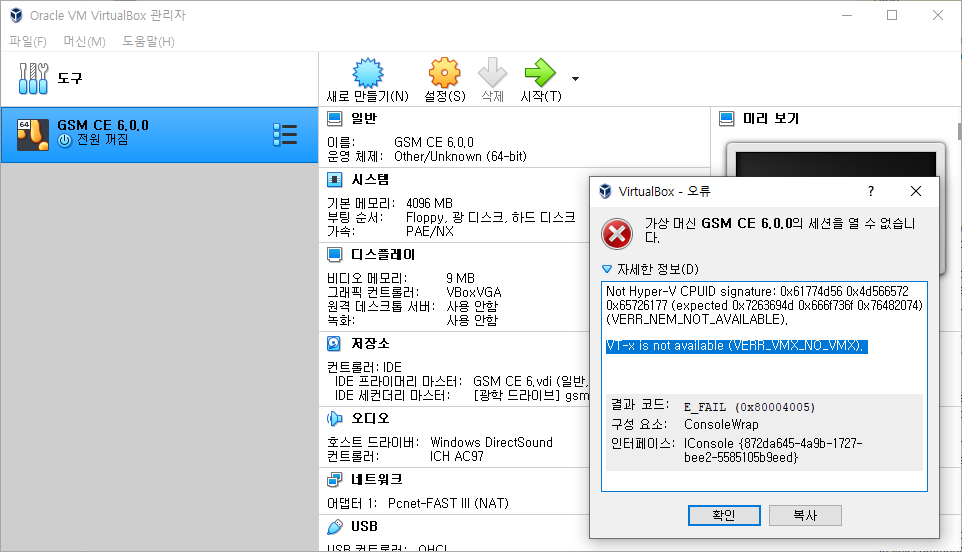
Task: Collapse the Details (자세한 정보) disclosure triangle
Action: 607,269
